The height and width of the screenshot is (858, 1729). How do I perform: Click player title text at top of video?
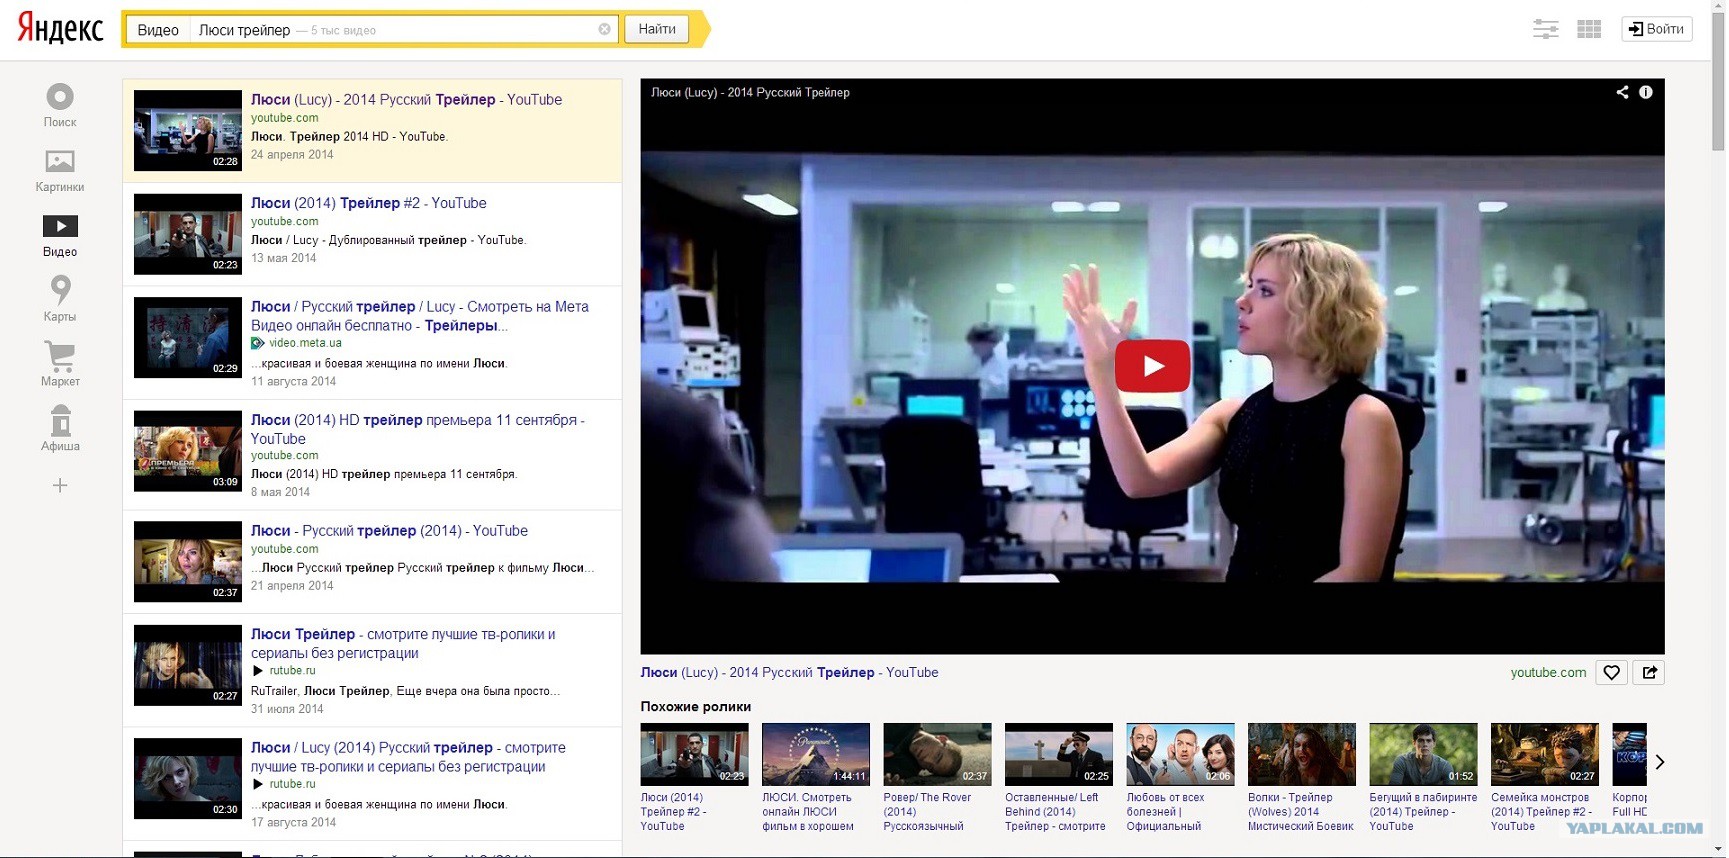click(x=750, y=92)
